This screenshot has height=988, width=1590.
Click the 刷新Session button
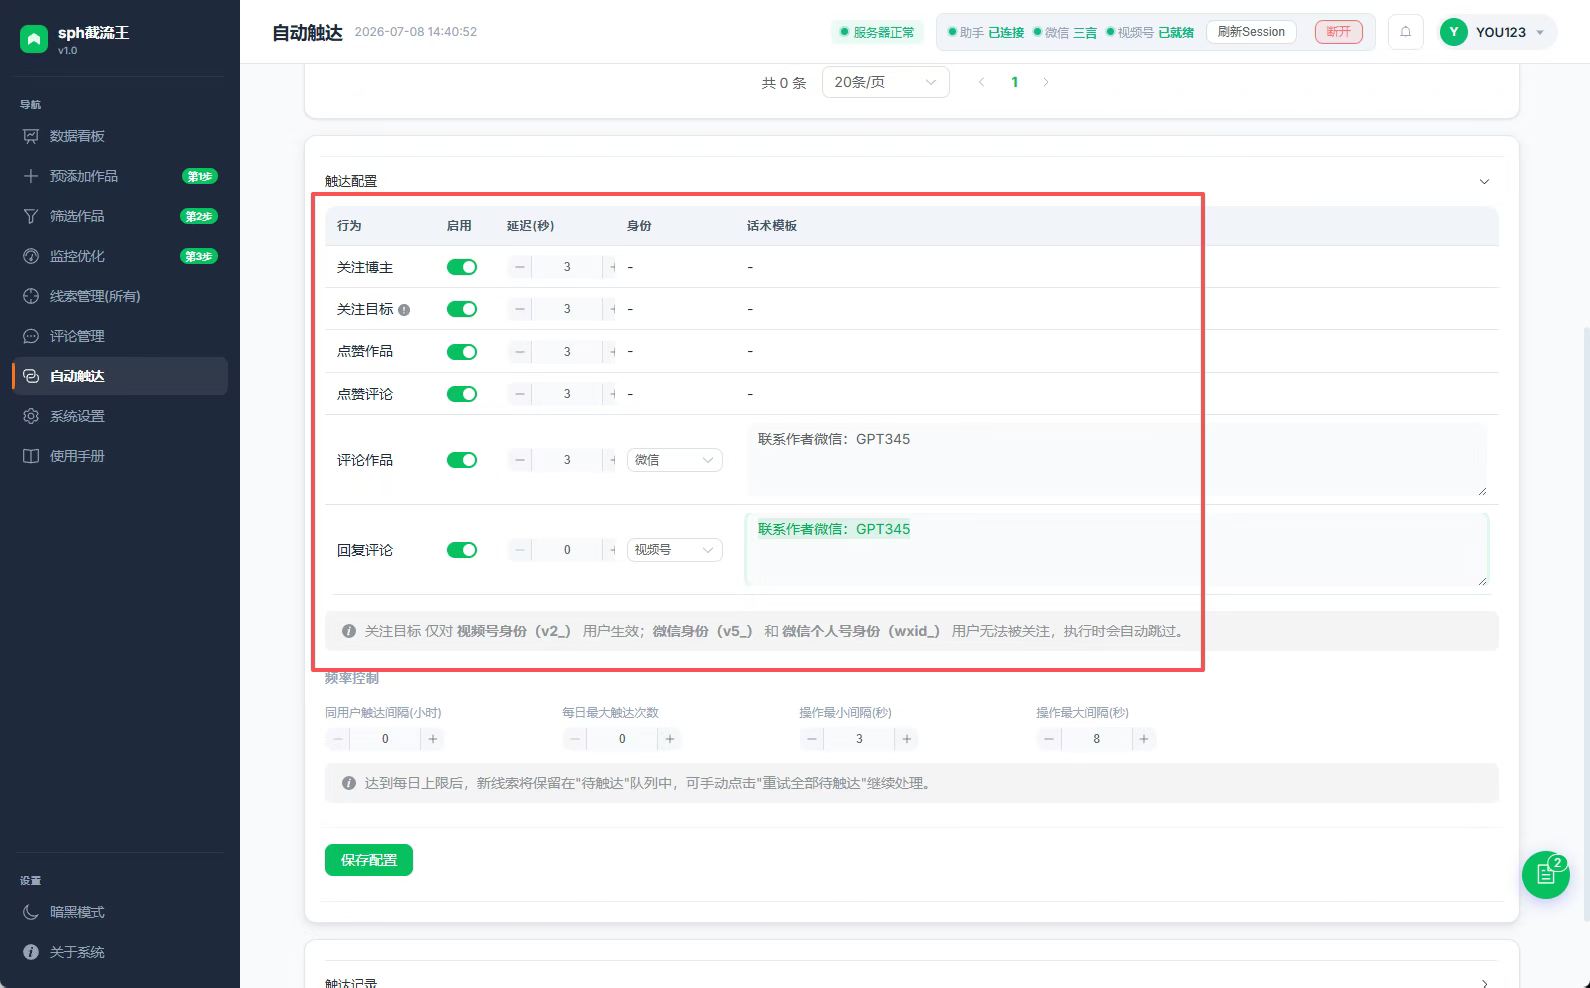click(x=1251, y=32)
